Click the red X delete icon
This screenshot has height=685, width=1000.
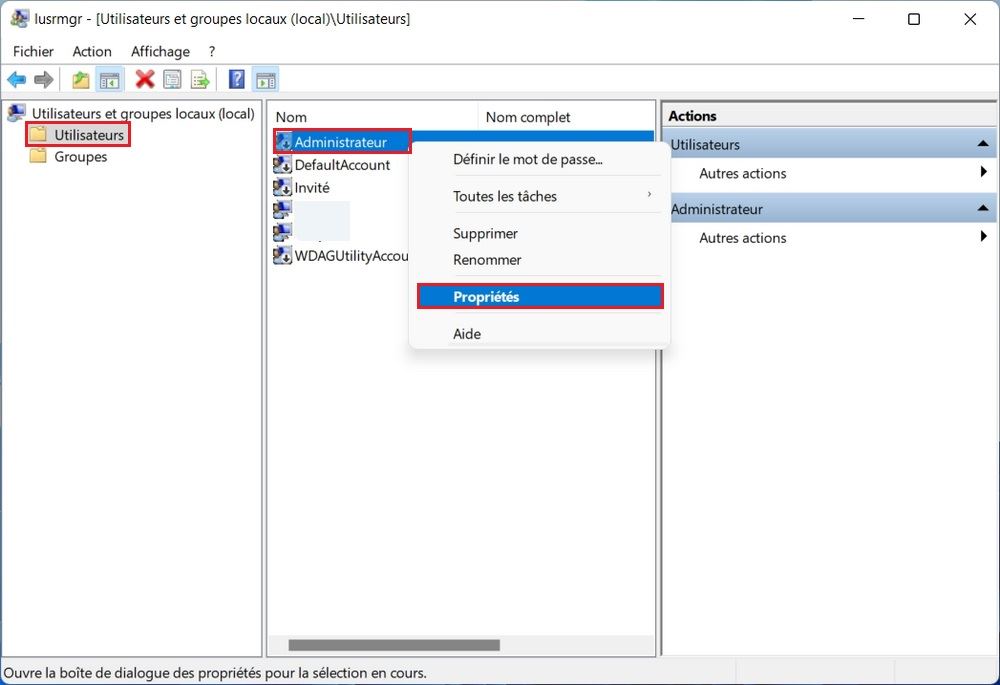145,80
